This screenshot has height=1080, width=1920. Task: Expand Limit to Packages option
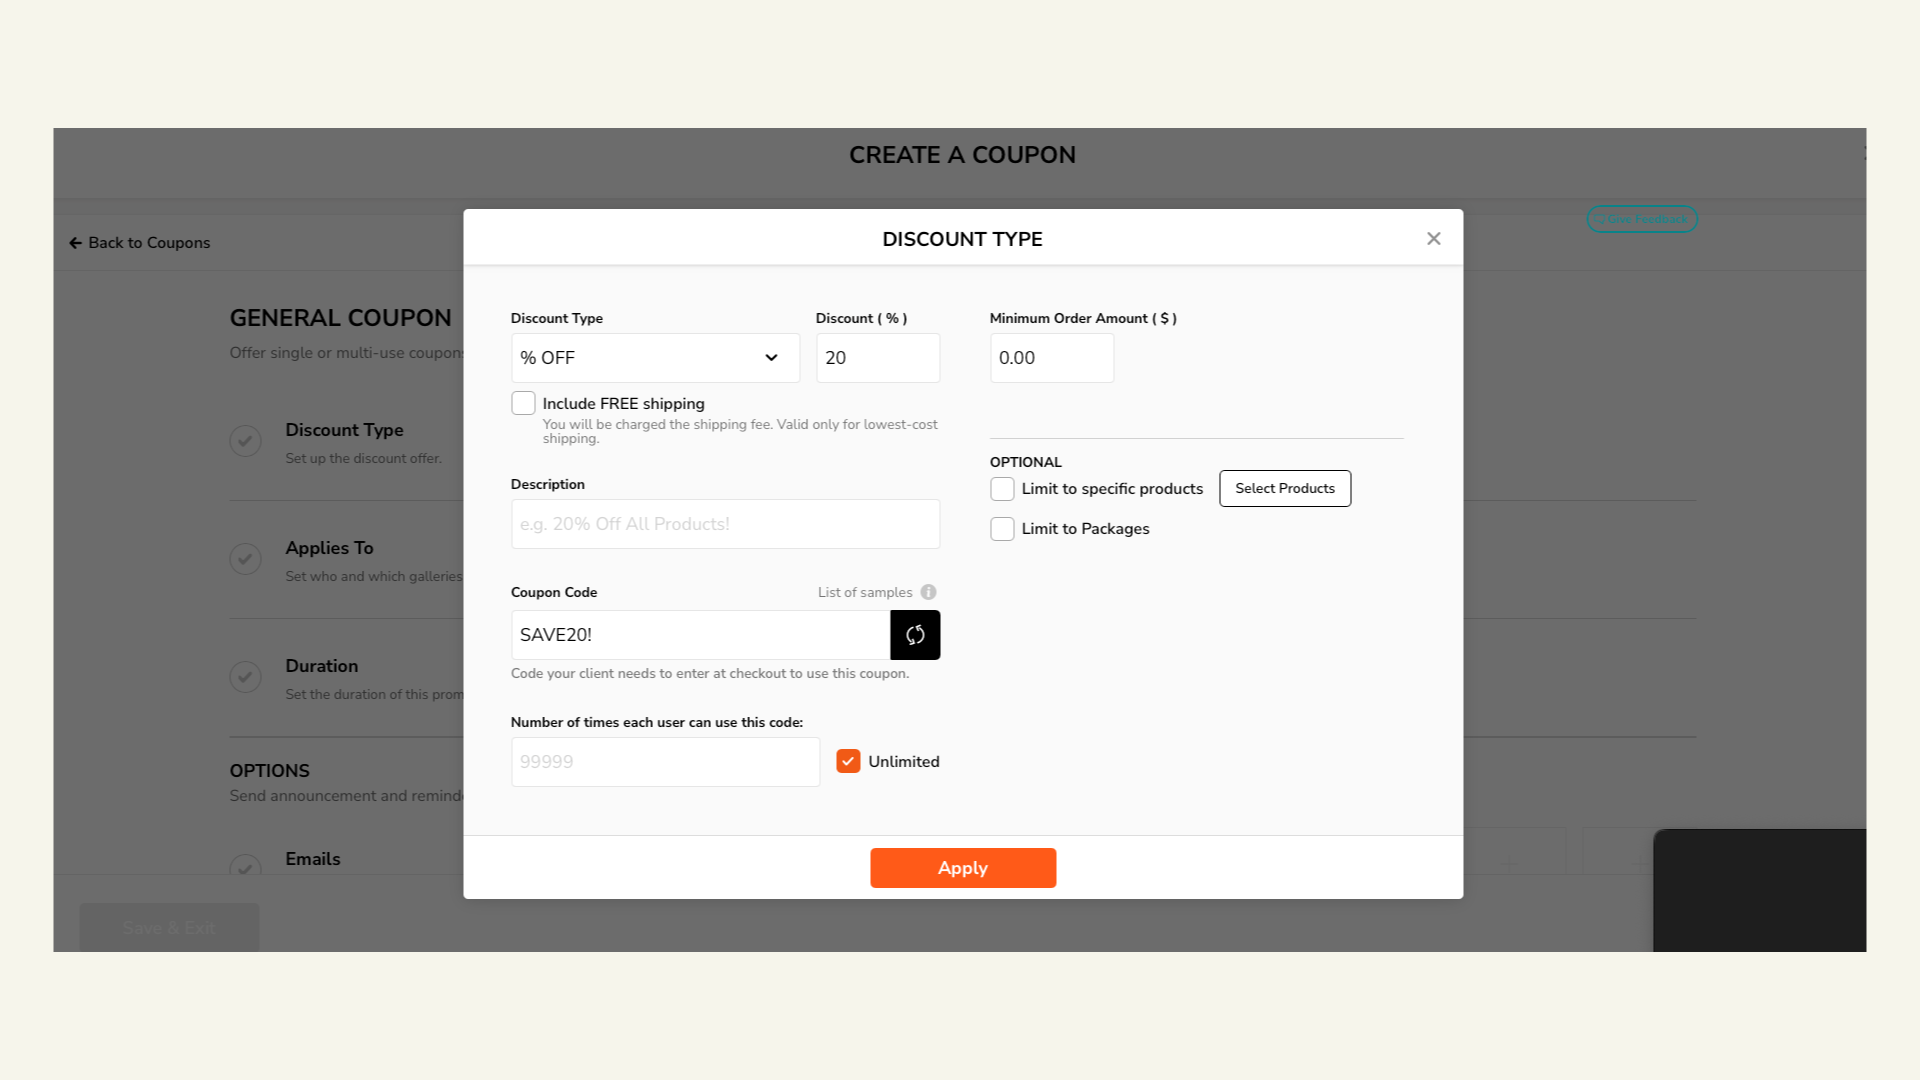(1002, 528)
